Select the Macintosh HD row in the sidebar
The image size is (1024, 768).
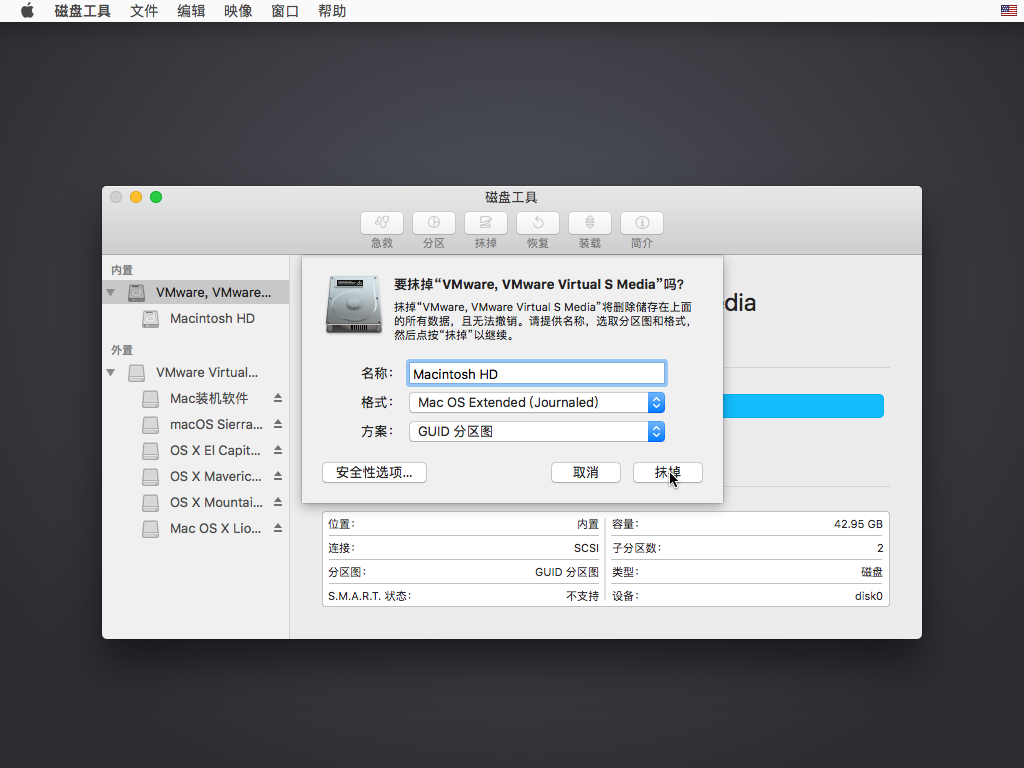(x=196, y=319)
